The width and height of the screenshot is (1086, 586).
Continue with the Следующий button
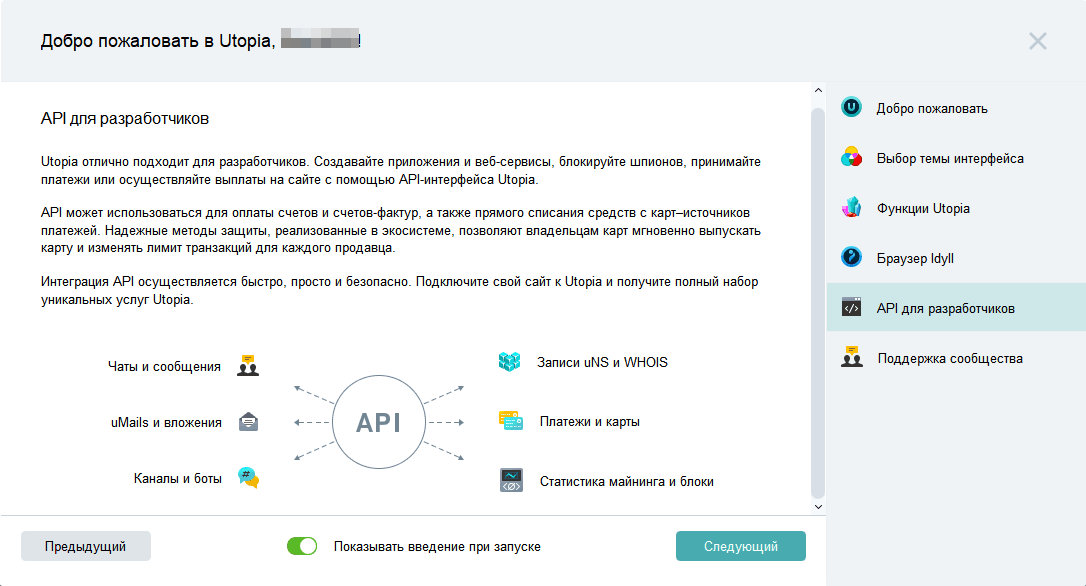(740, 546)
